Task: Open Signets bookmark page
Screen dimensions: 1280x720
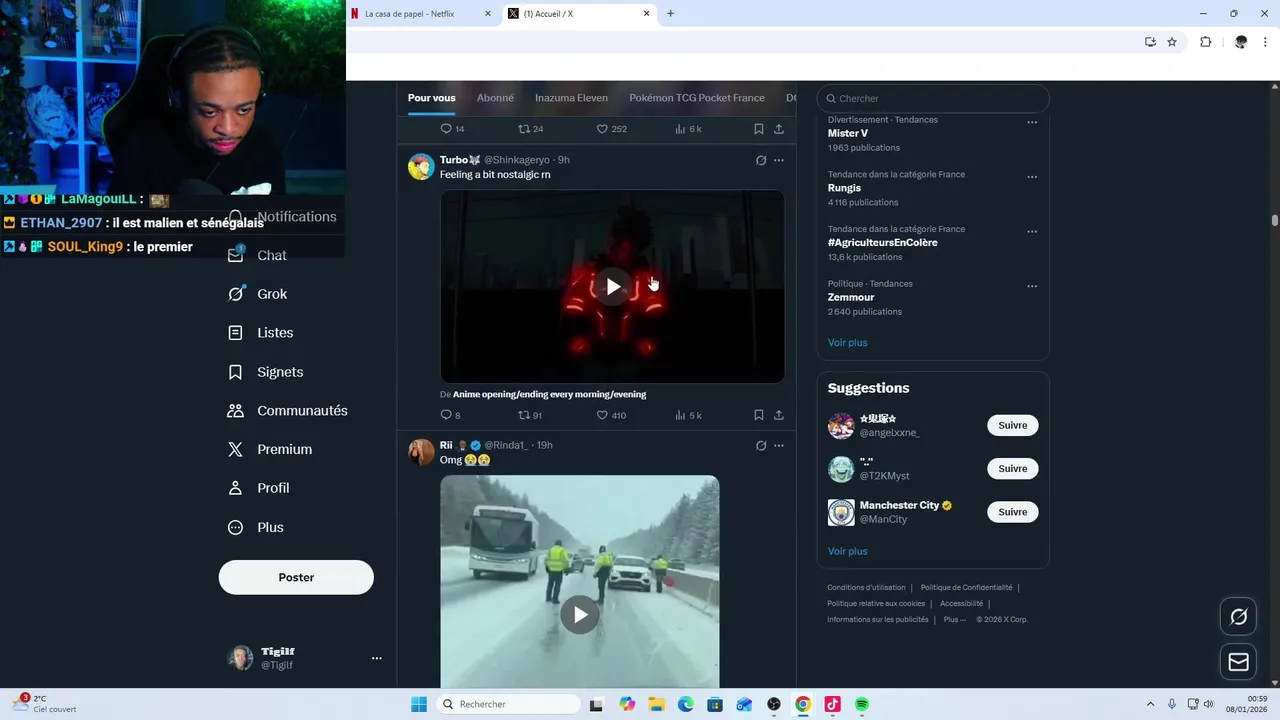Action: point(265,372)
